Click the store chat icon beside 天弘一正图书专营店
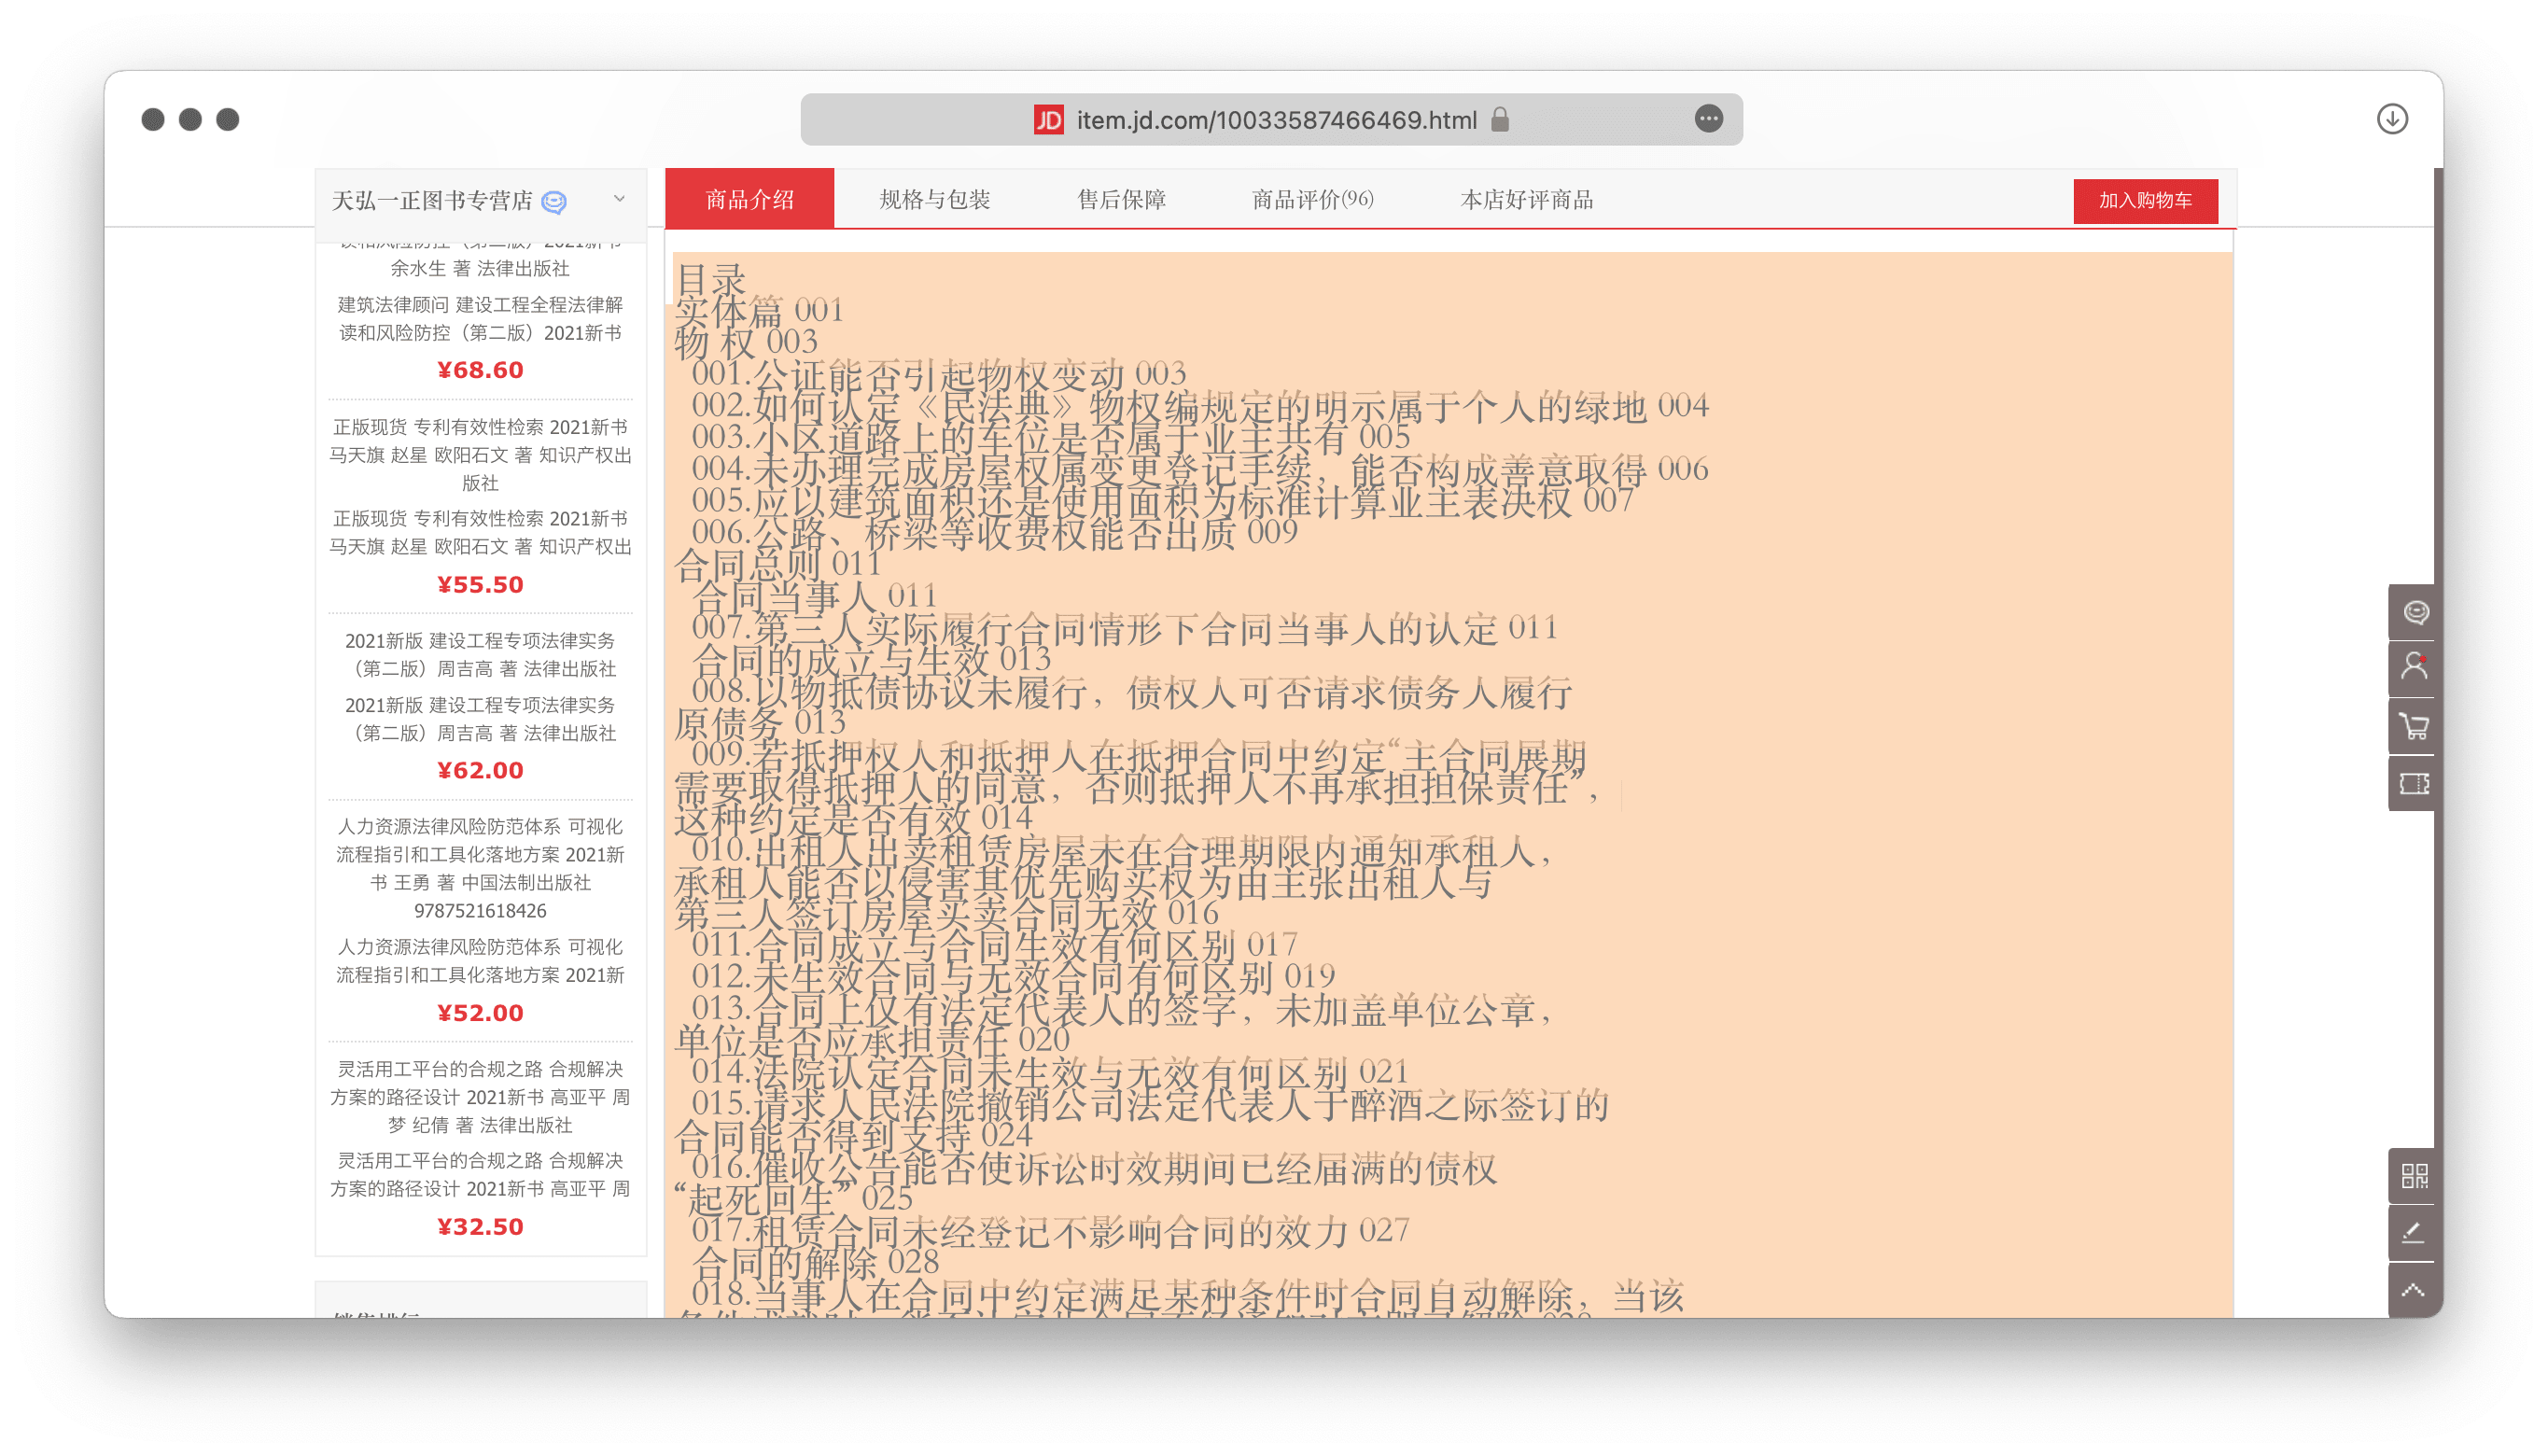2548x1456 pixels. [554, 202]
